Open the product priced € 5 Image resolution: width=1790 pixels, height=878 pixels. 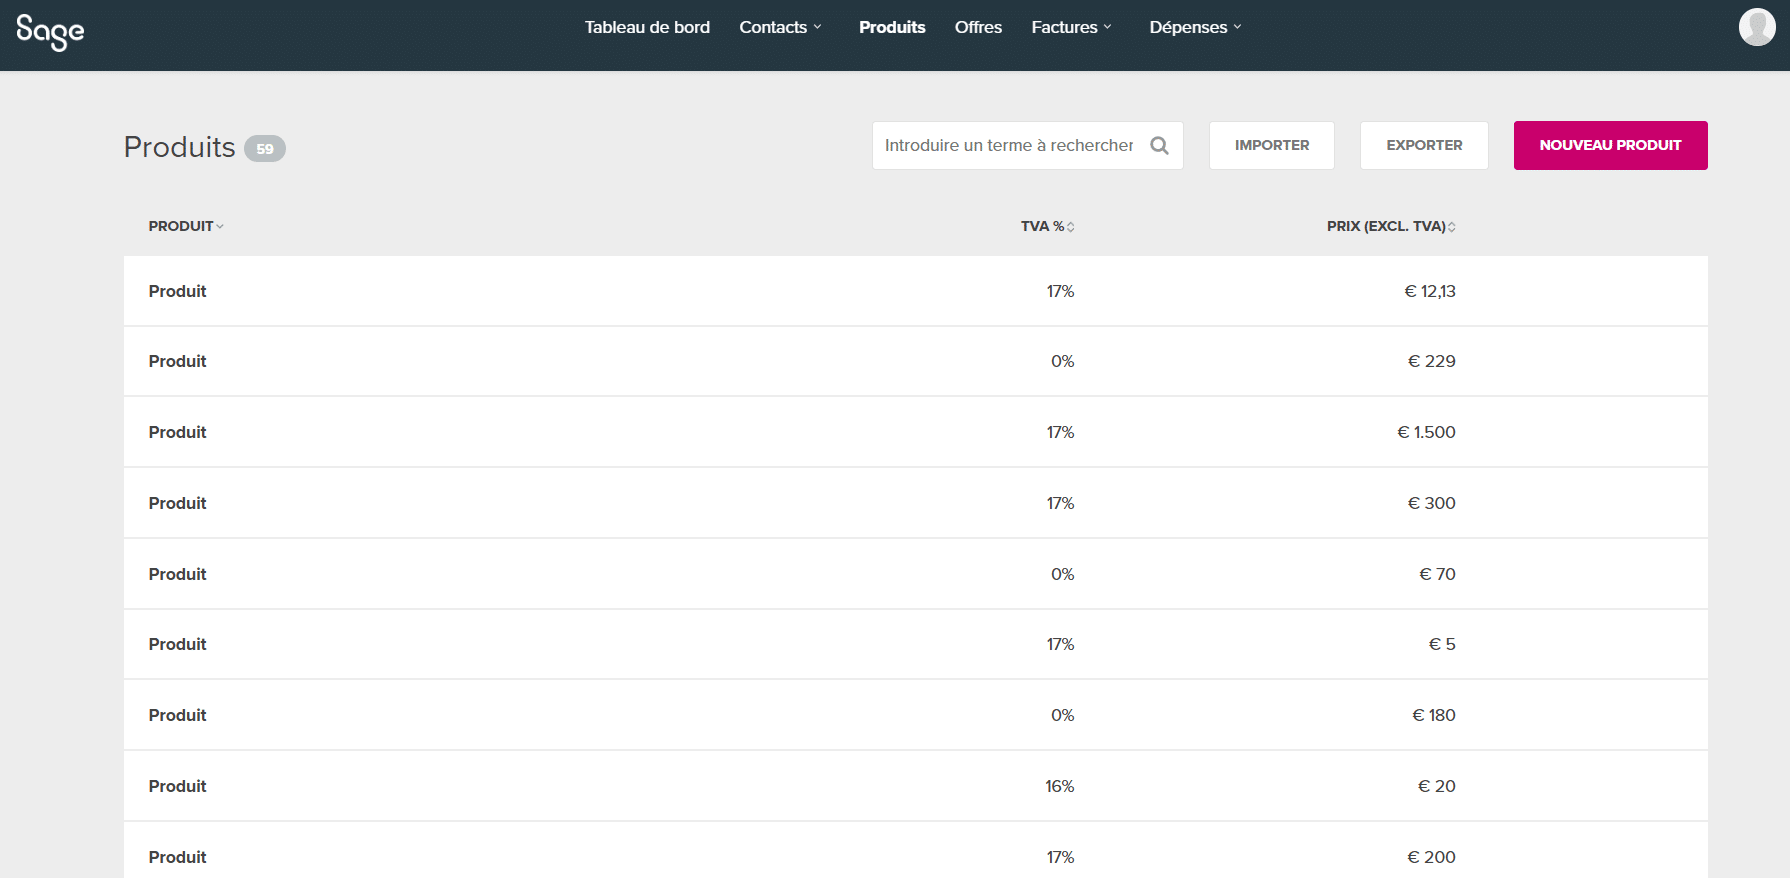tap(915, 644)
